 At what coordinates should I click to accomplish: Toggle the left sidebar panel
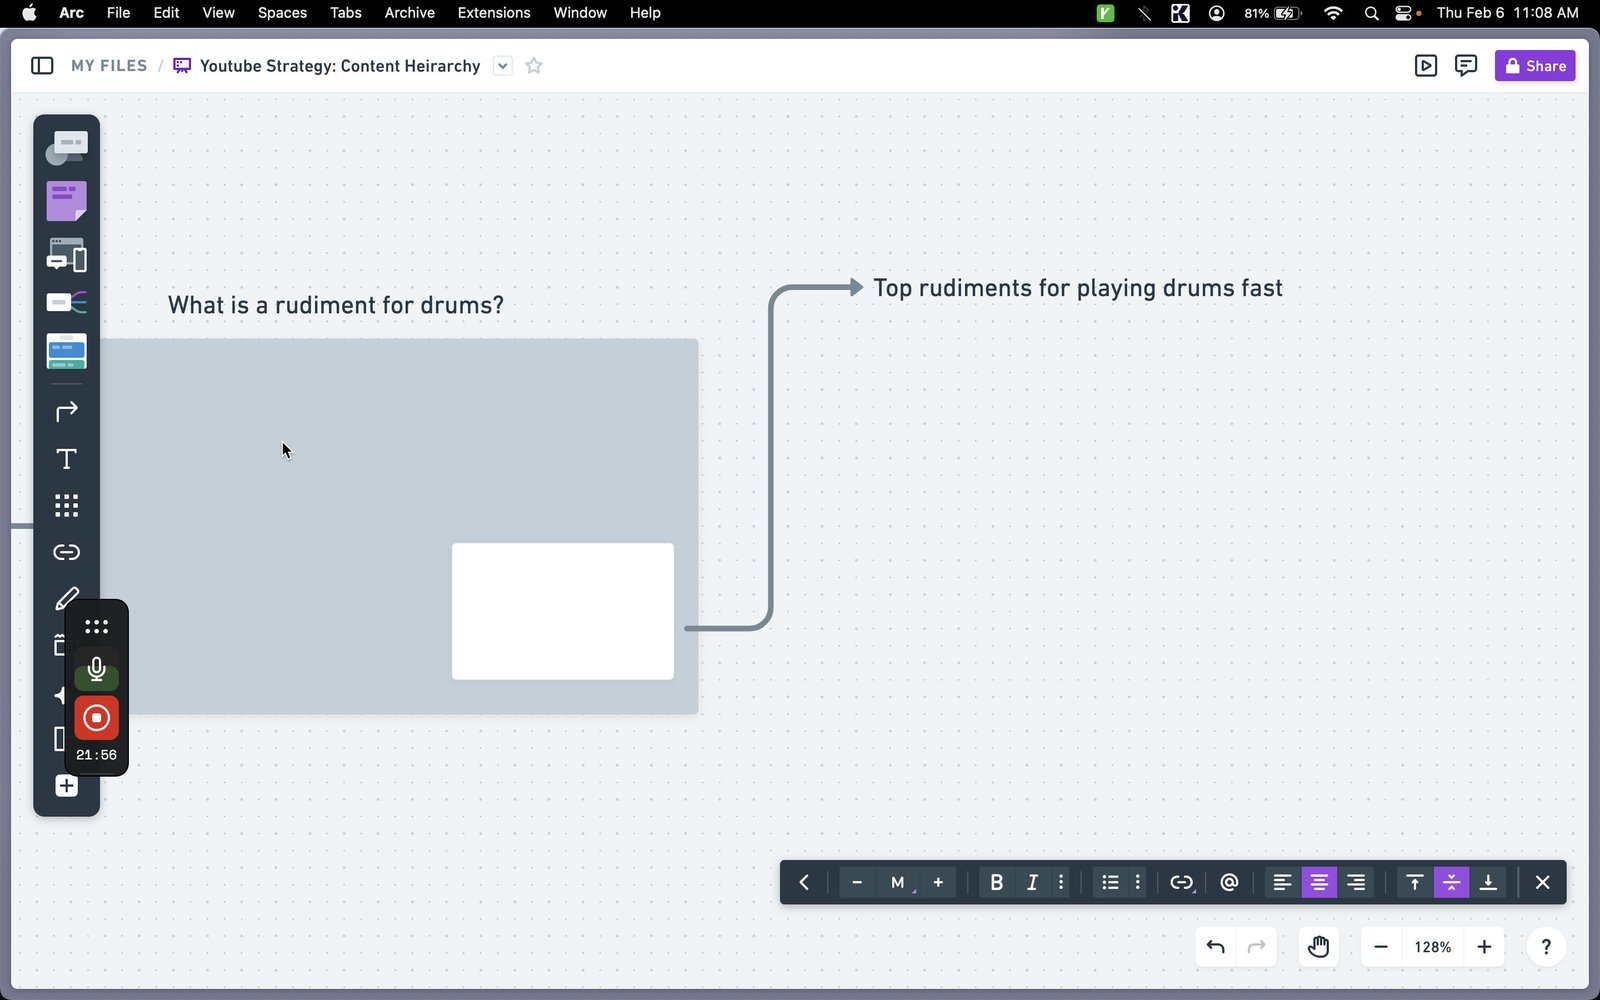[42, 66]
